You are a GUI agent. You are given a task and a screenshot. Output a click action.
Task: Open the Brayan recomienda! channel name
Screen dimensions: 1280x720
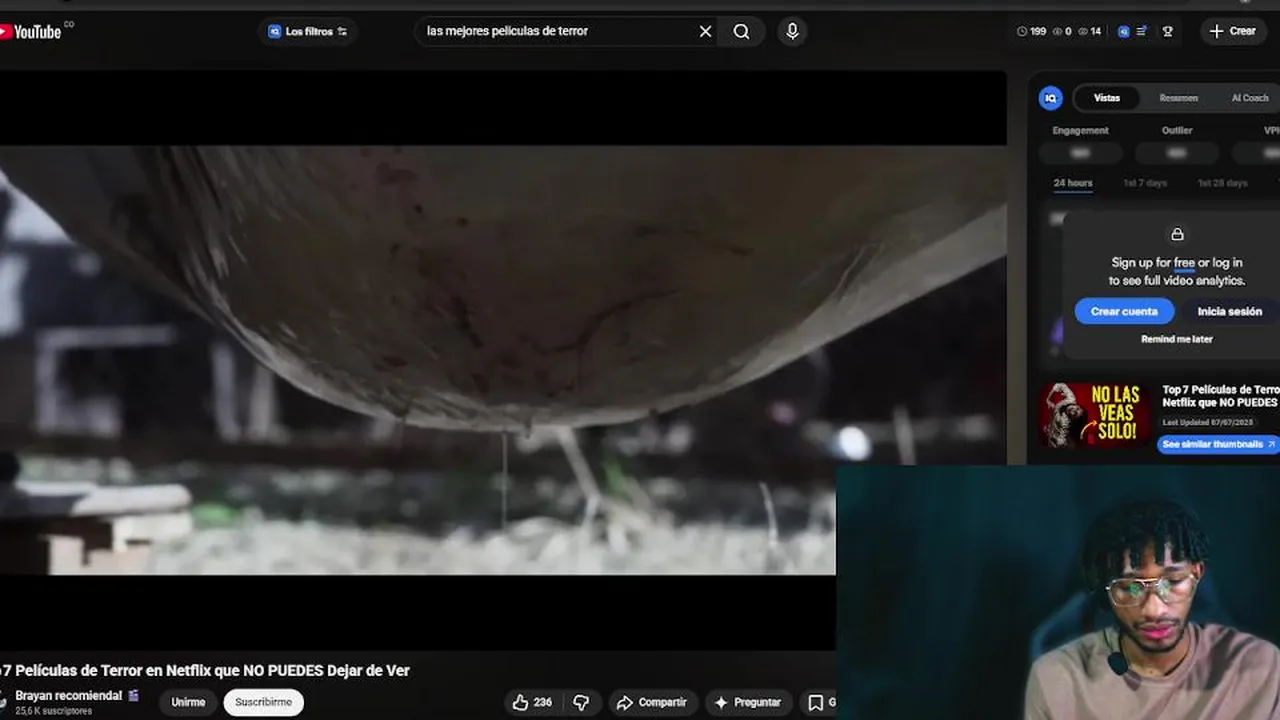69,695
